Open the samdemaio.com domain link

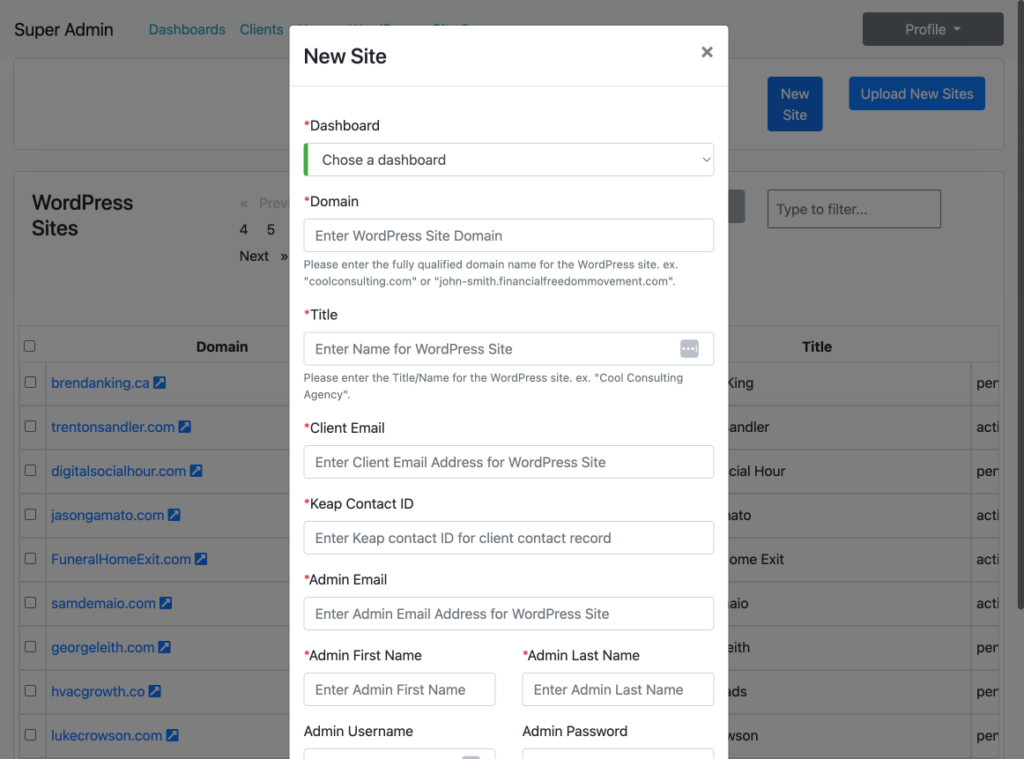[103, 603]
